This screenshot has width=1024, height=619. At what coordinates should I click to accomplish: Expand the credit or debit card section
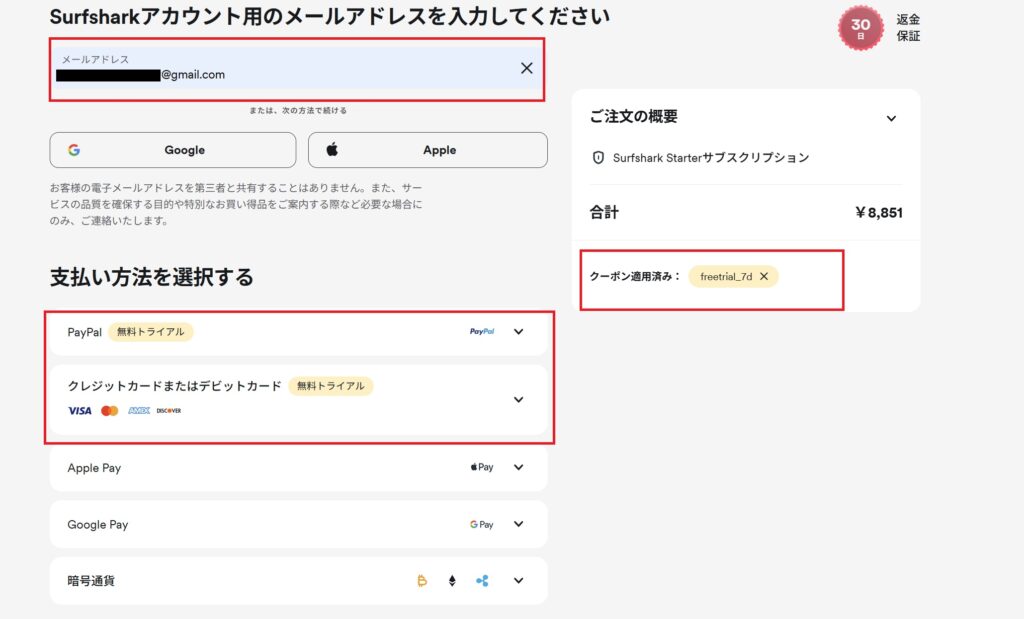519,399
